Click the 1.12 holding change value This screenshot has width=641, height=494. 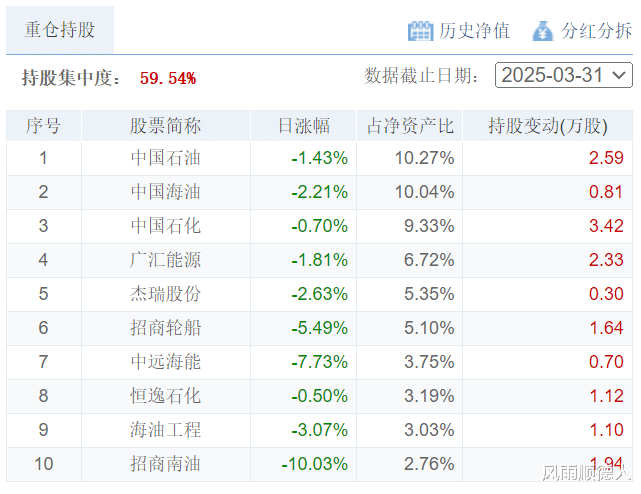tap(606, 396)
